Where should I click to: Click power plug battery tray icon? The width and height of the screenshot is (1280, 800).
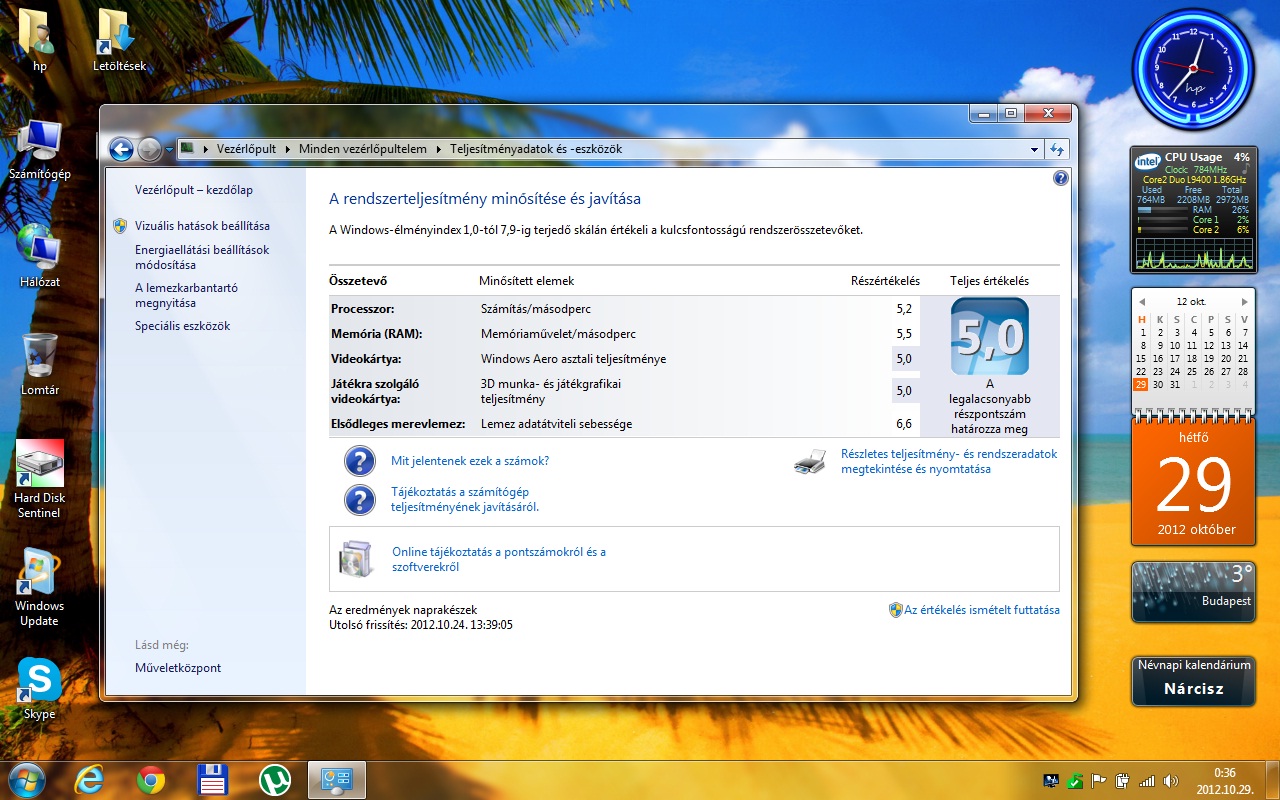coord(1122,781)
